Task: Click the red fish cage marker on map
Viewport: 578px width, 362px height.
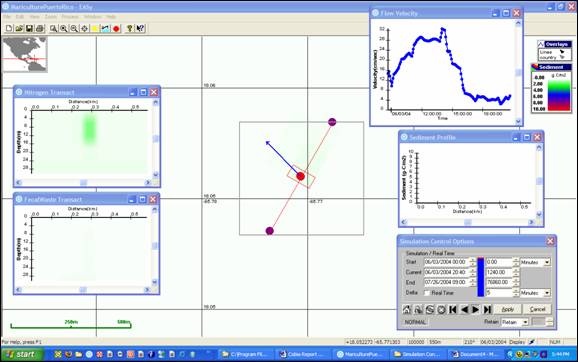Action: [x=300, y=176]
